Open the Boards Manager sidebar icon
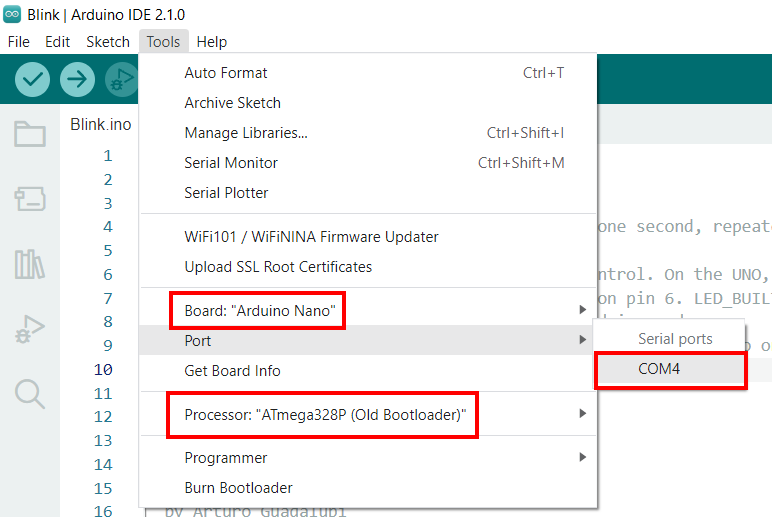Screen dimensions: 772x517 click(x=30, y=198)
